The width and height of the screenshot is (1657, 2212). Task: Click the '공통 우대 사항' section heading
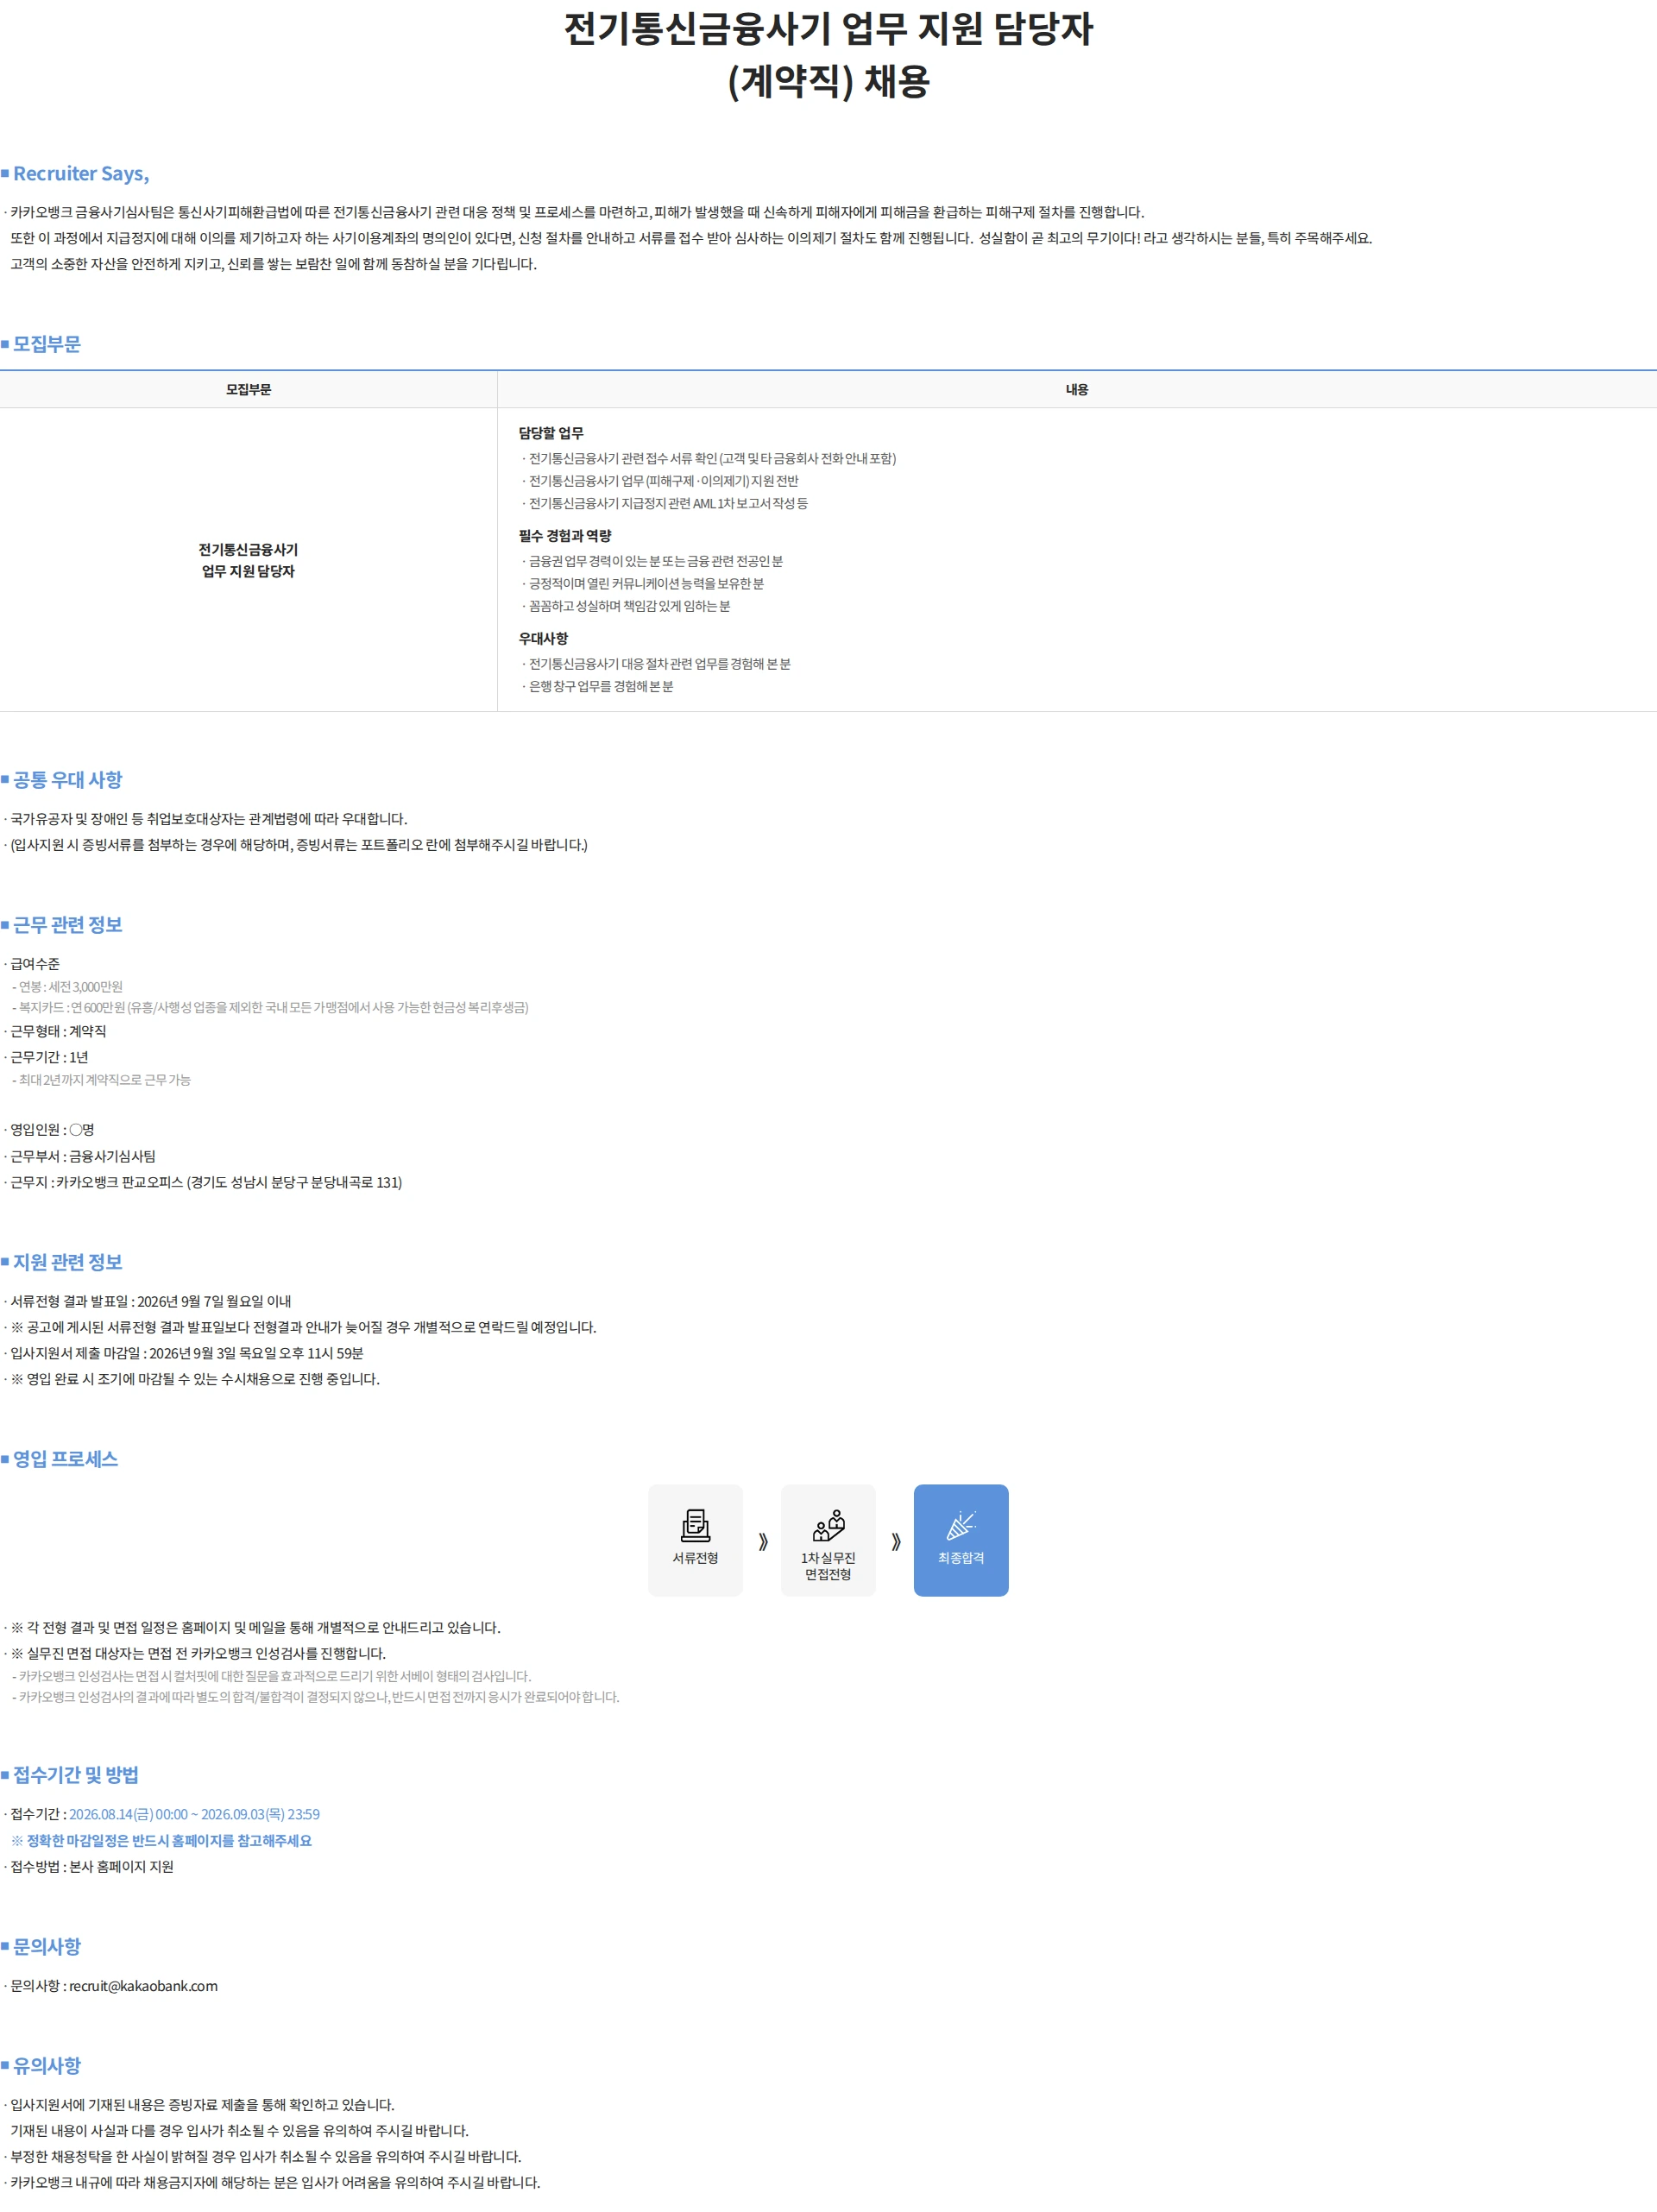[67, 780]
